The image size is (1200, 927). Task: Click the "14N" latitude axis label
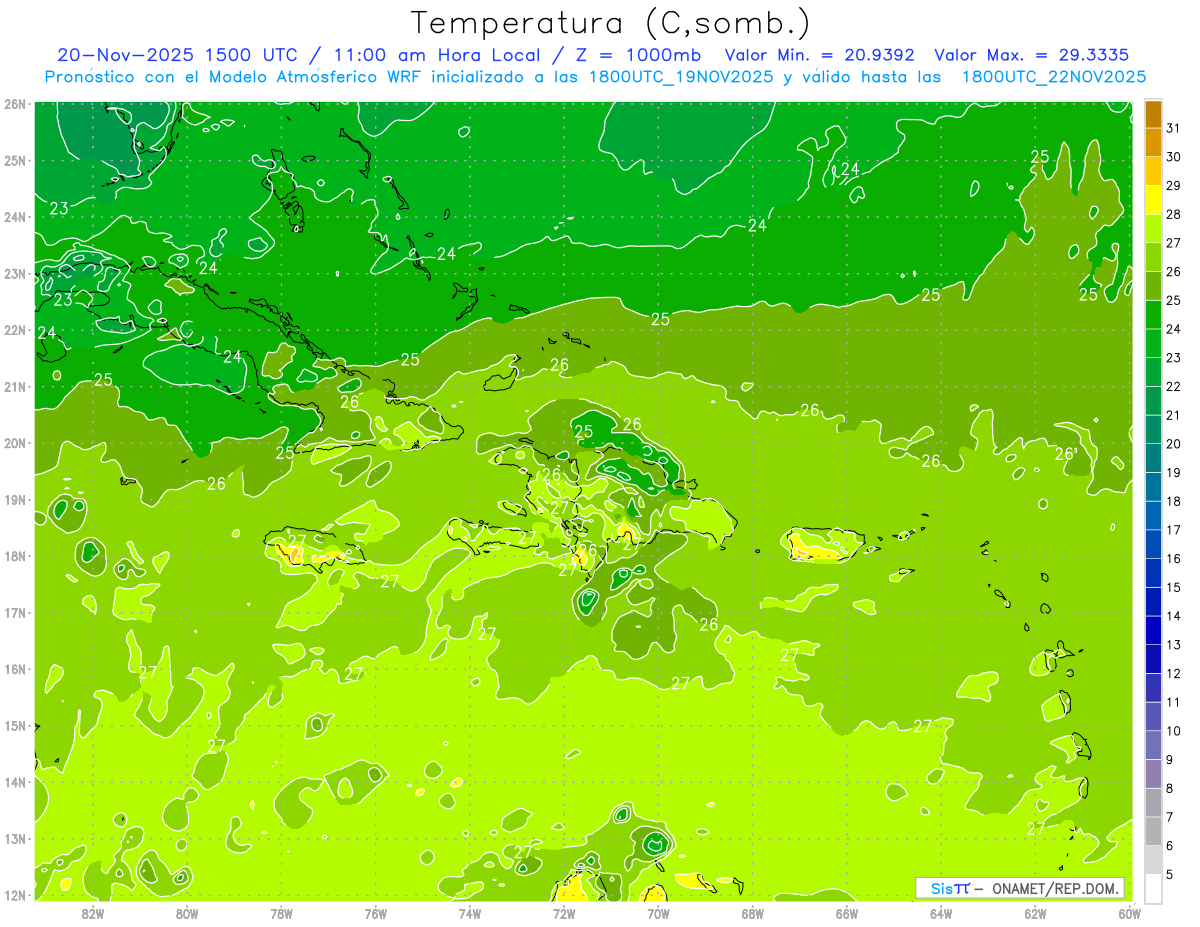point(15,782)
